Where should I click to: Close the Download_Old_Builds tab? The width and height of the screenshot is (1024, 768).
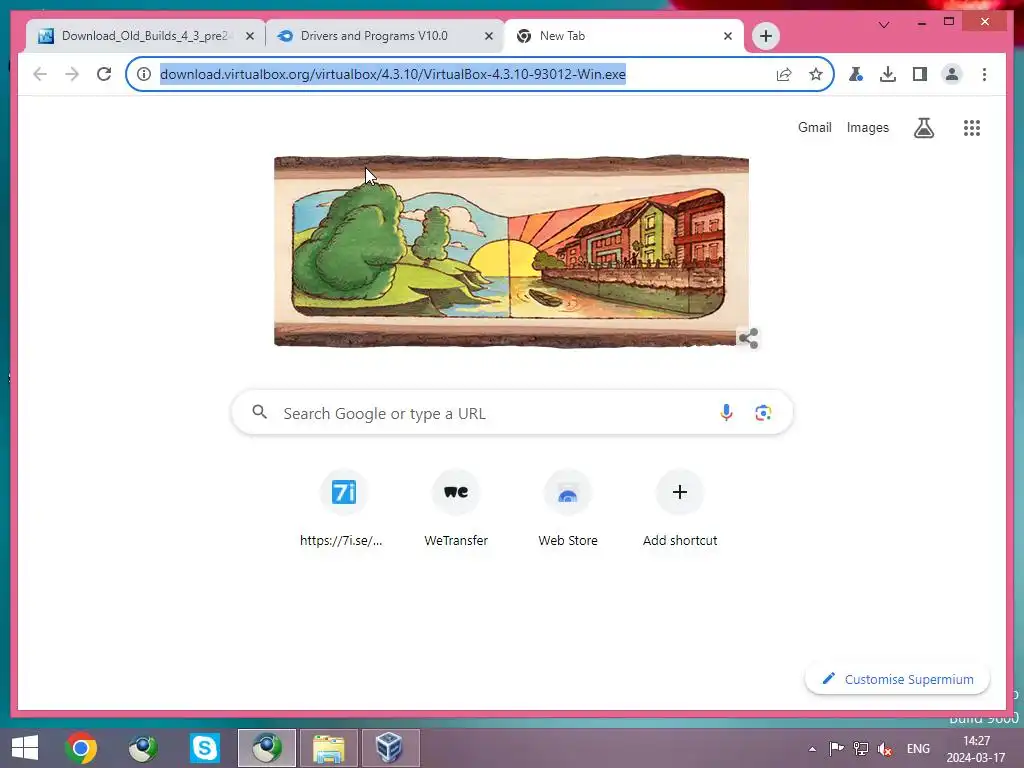[249, 36]
